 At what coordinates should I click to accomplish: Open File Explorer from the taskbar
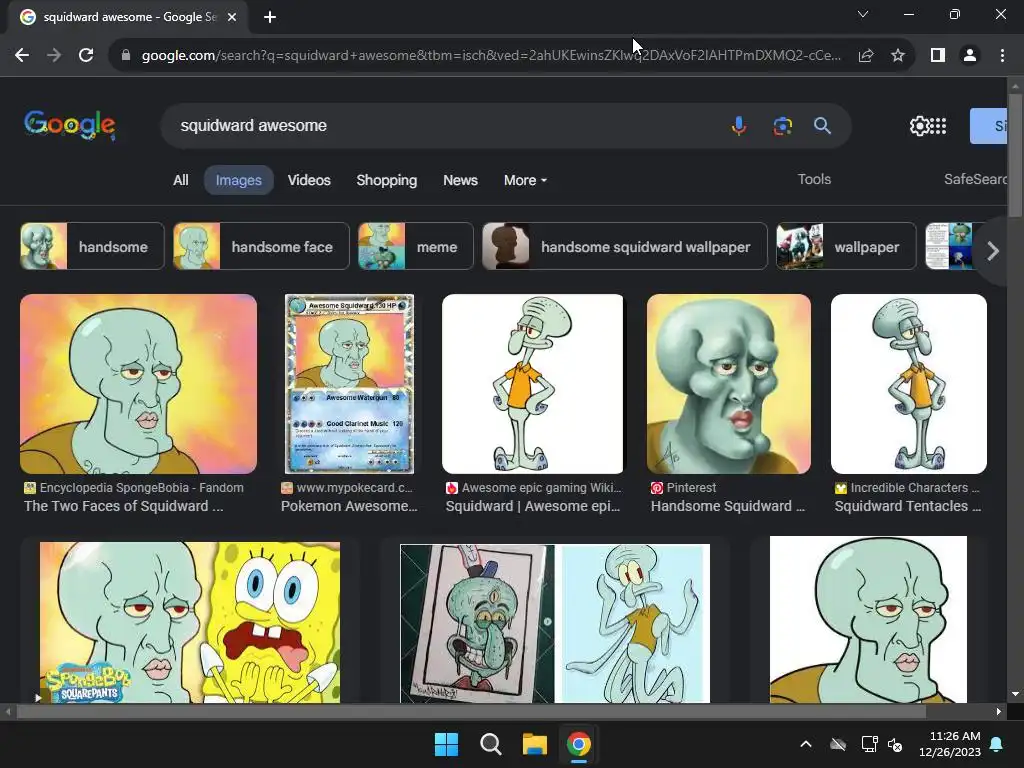pyautogui.click(x=534, y=744)
